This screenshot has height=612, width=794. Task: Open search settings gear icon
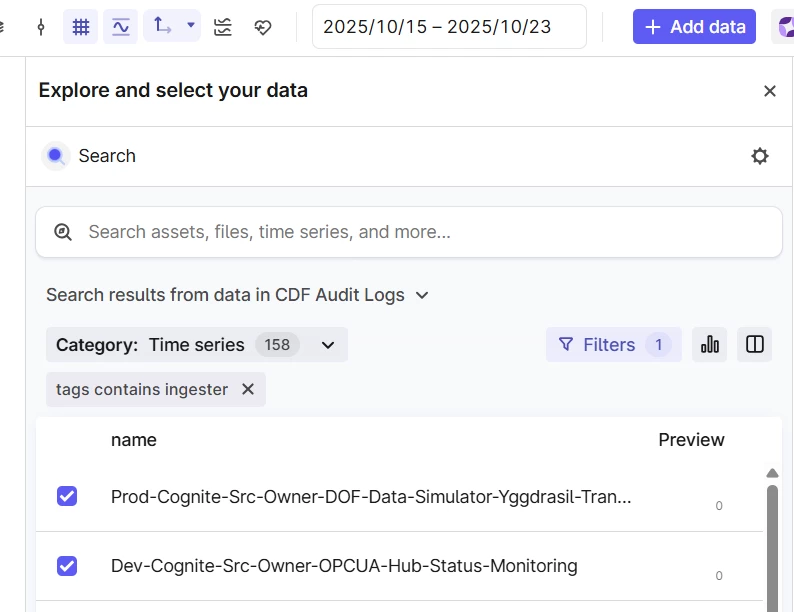click(760, 156)
